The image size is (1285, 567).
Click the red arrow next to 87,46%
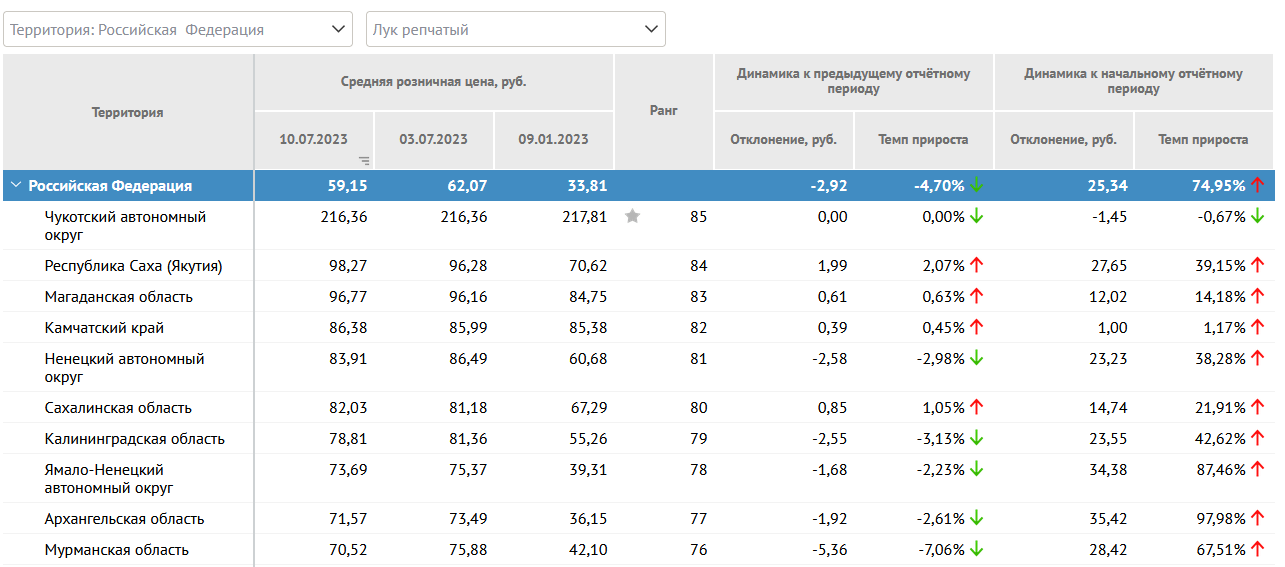[1257, 469]
